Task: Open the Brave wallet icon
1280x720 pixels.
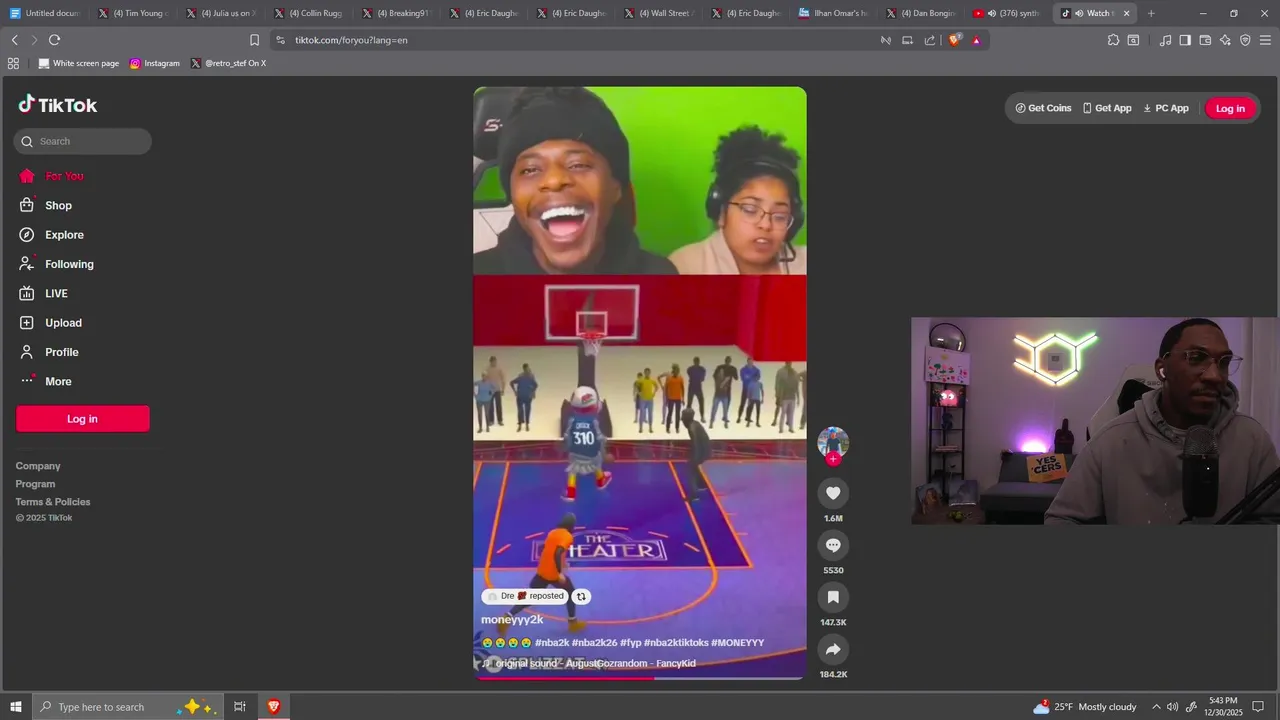Action: click(1205, 40)
